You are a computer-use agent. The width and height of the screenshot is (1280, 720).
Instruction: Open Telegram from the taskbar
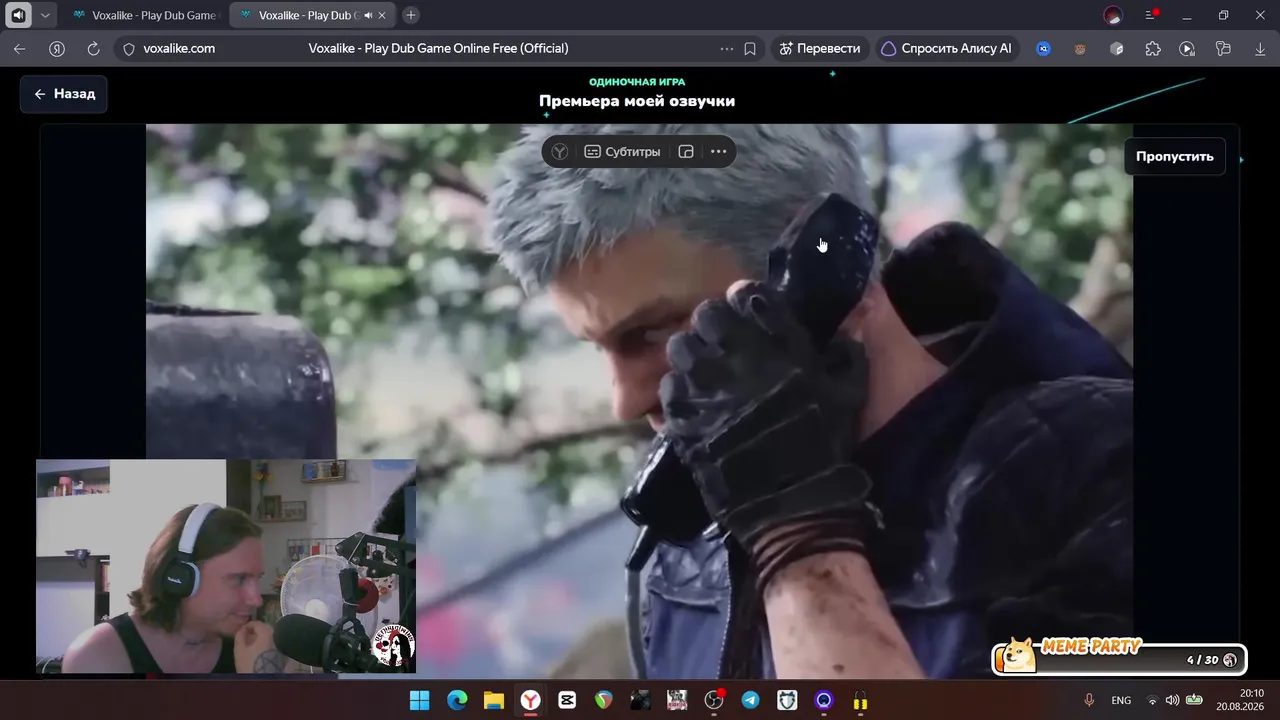[750, 700]
